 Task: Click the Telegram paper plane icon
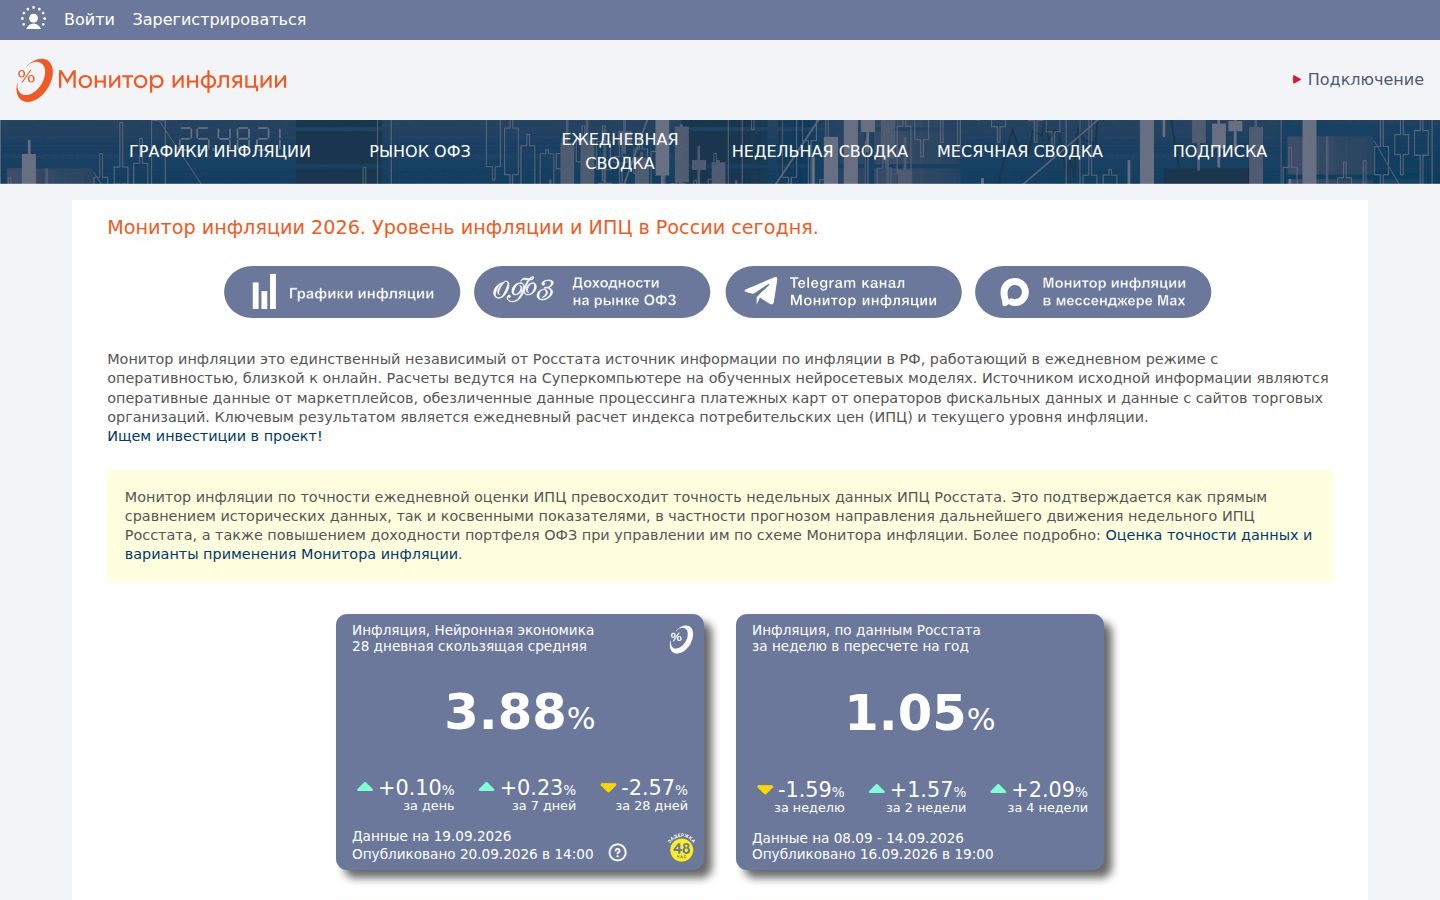coord(761,291)
